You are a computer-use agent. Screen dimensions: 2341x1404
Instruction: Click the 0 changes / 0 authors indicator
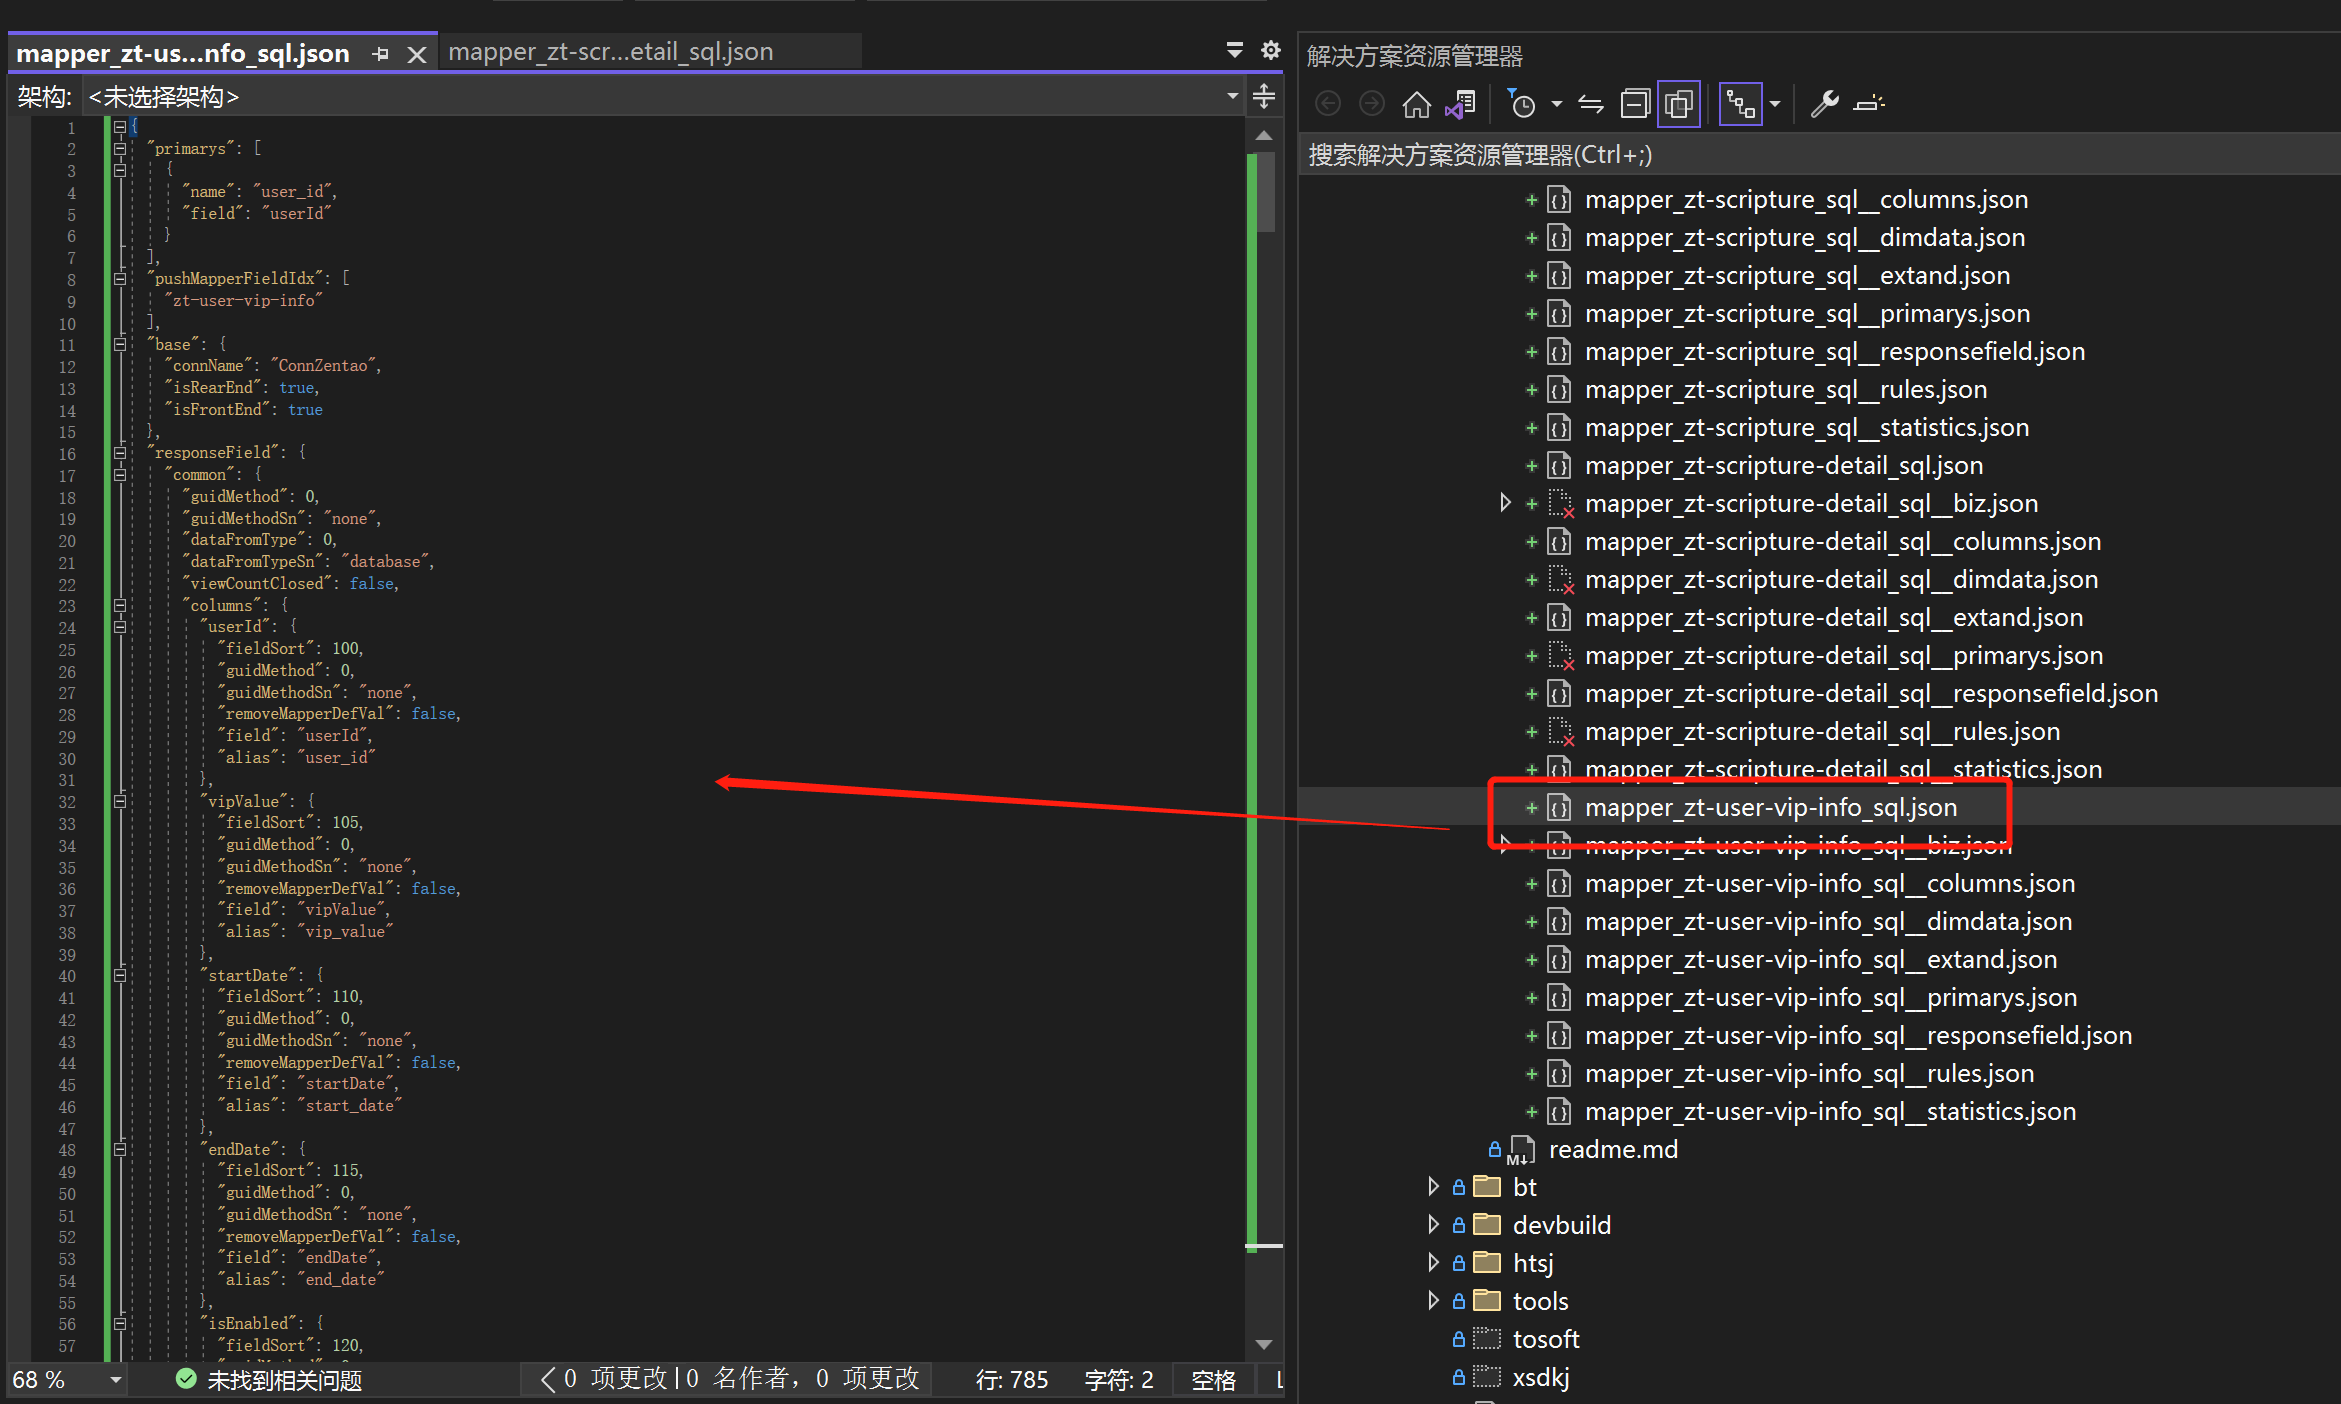pos(729,1379)
